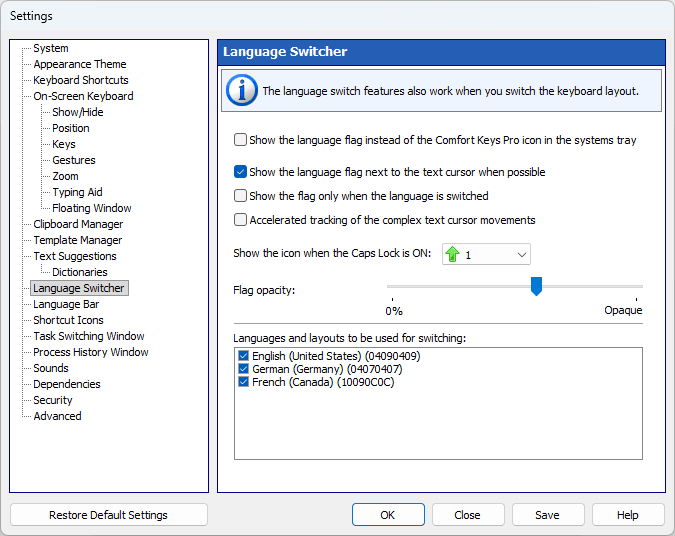Uncheck French (Canada) language
675x536 pixels.
tap(243, 382)
